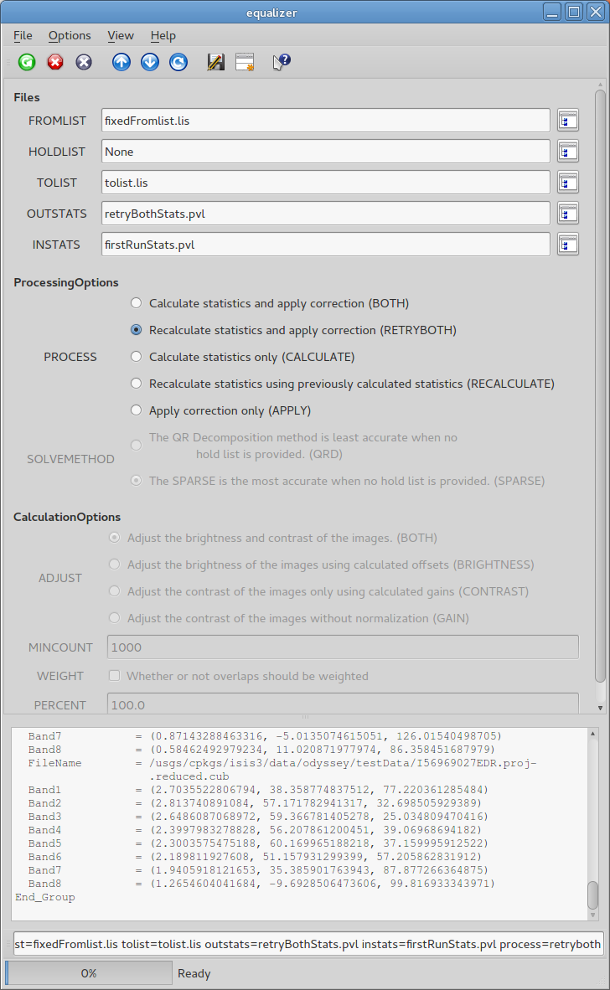Click the Next history down-arrow icon
Image resolution: width=610 pixels, height=990 pixels.
pyautogui.click(x=150, y=62)
